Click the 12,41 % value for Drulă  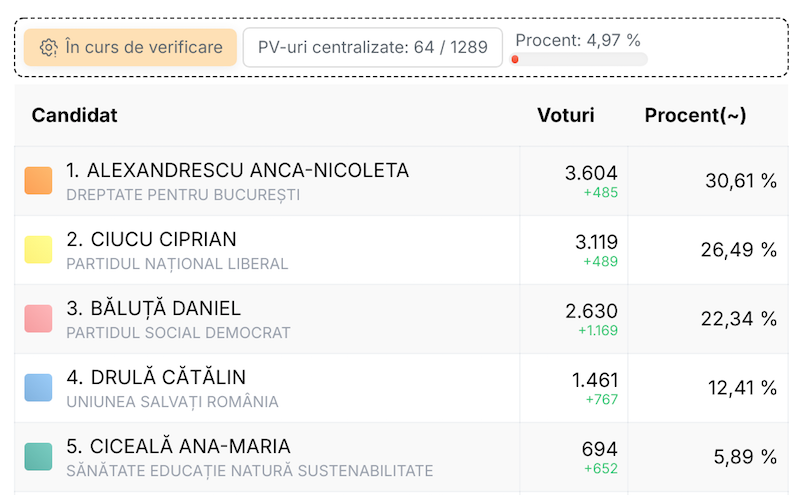tap(742, 388)
